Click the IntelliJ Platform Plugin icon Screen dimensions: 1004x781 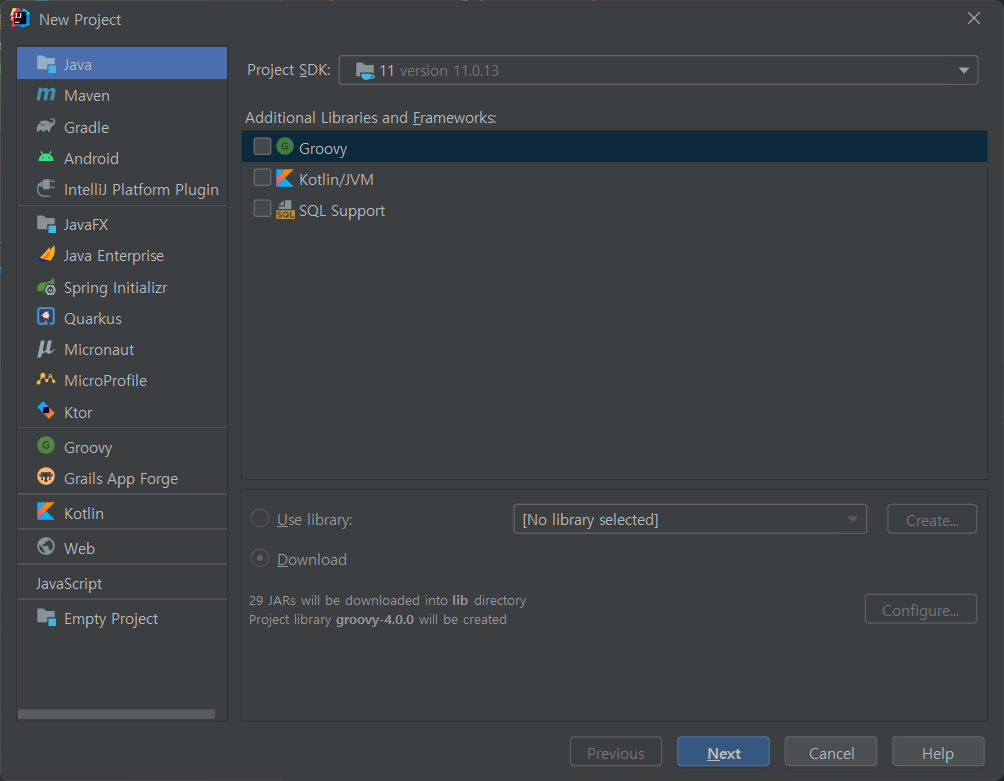[x=46, y=188]
